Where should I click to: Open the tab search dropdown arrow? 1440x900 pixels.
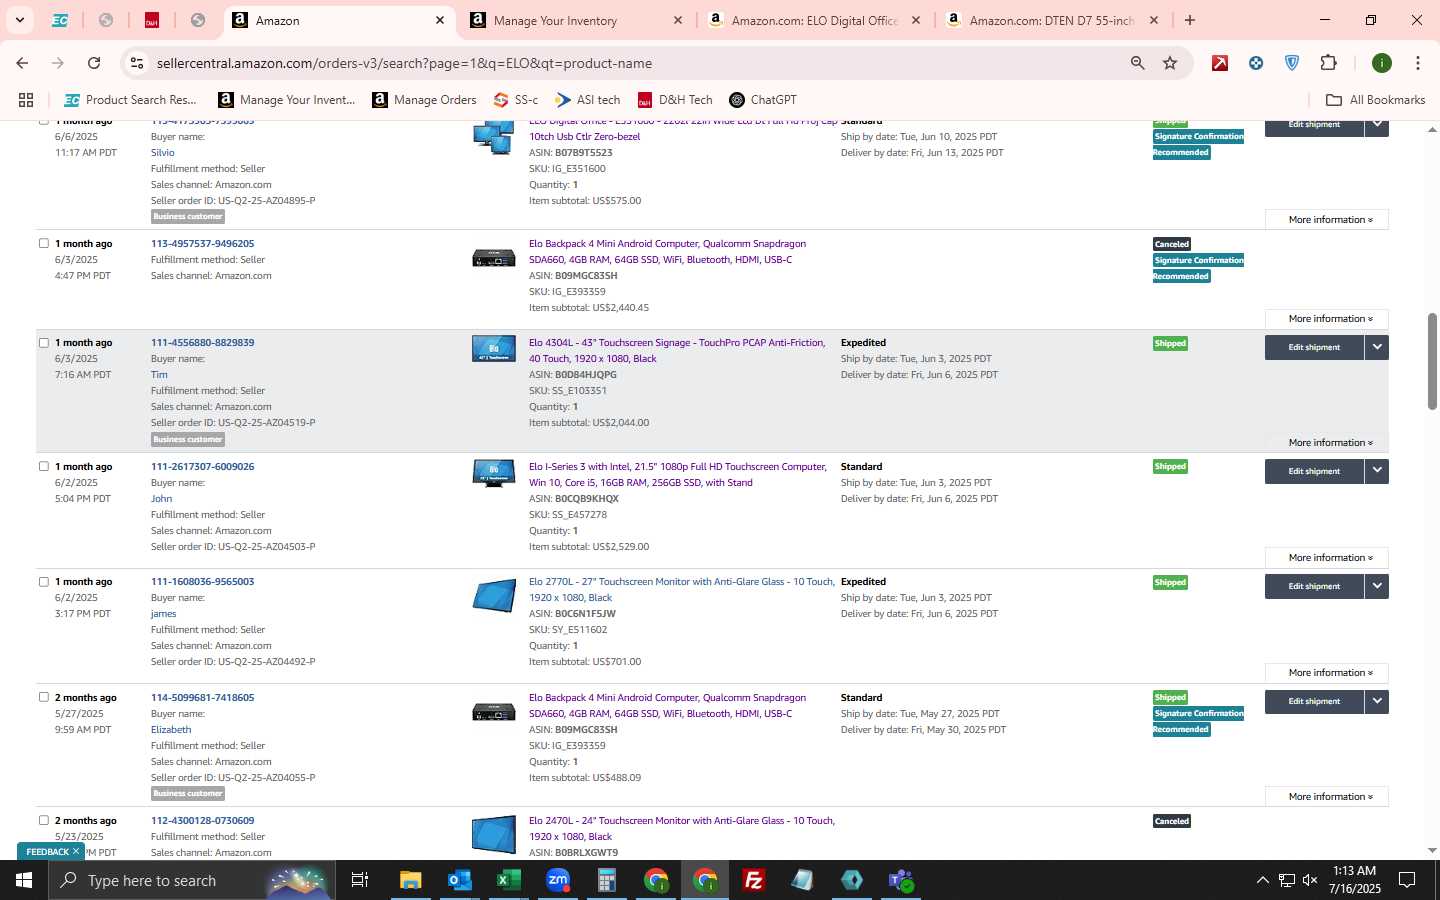click(19, 20)
